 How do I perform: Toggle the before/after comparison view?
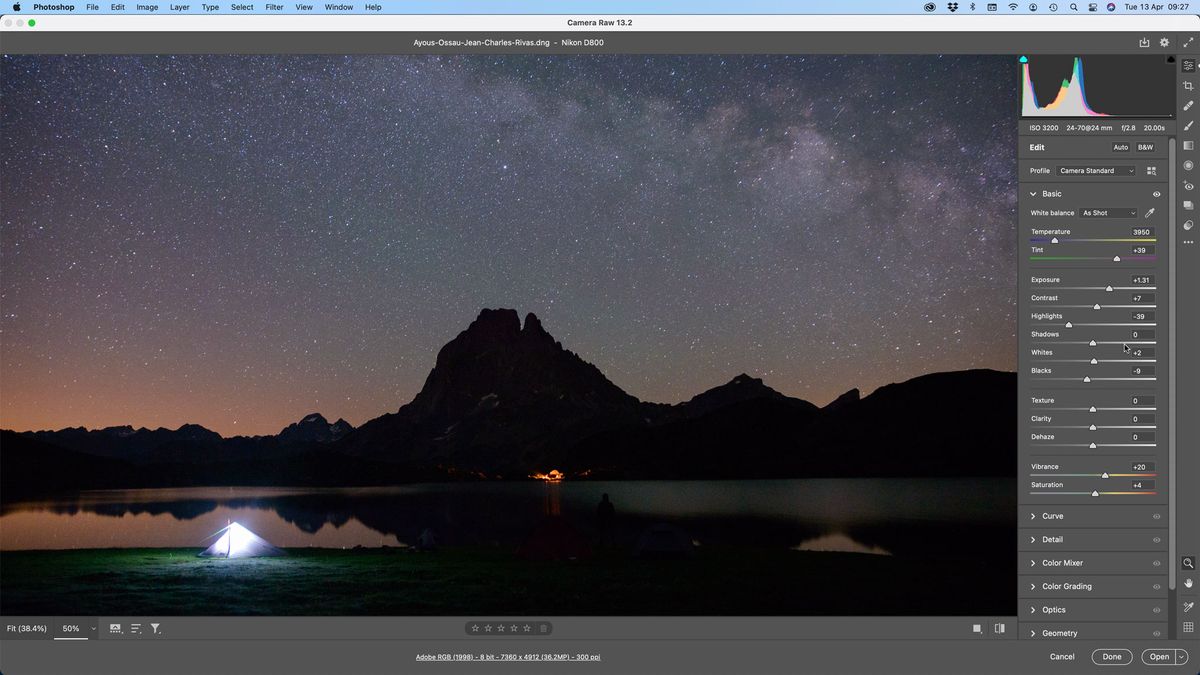[x=999, y=628]
